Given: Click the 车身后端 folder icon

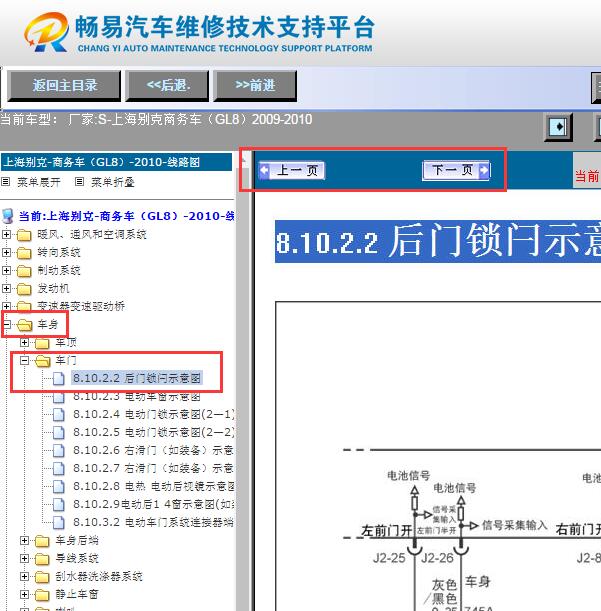Looking at the screenshot, I should point(42,541).
